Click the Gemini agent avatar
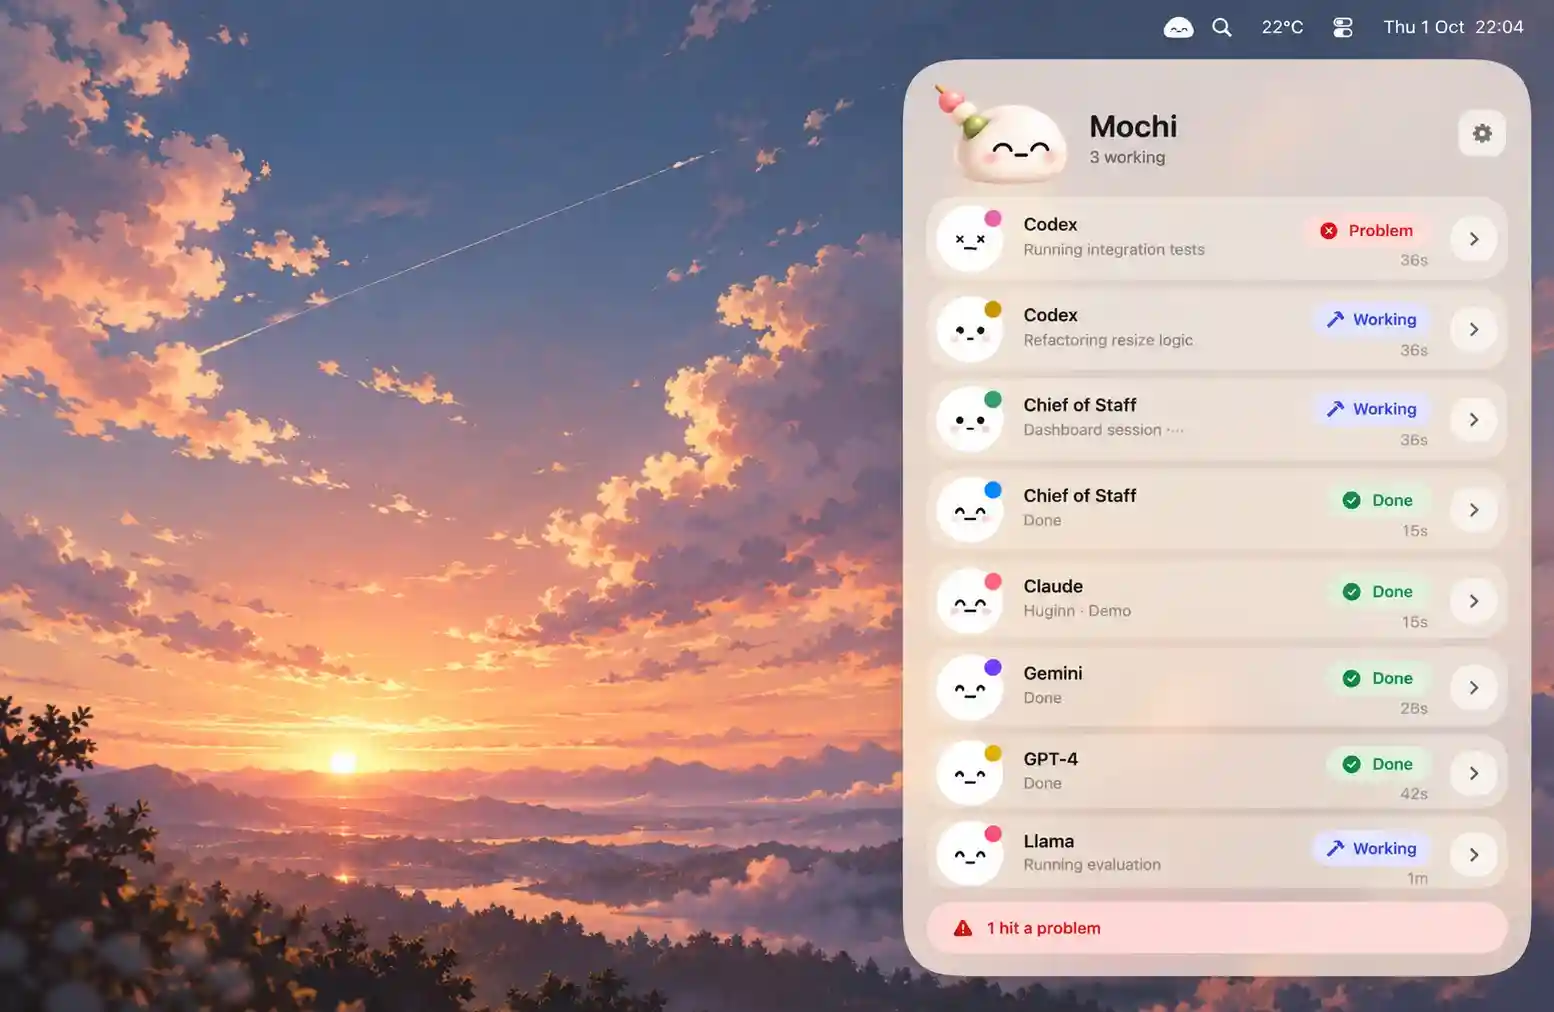The height and width of the screenshot is (1012, 1554). (x=970, y=687)
